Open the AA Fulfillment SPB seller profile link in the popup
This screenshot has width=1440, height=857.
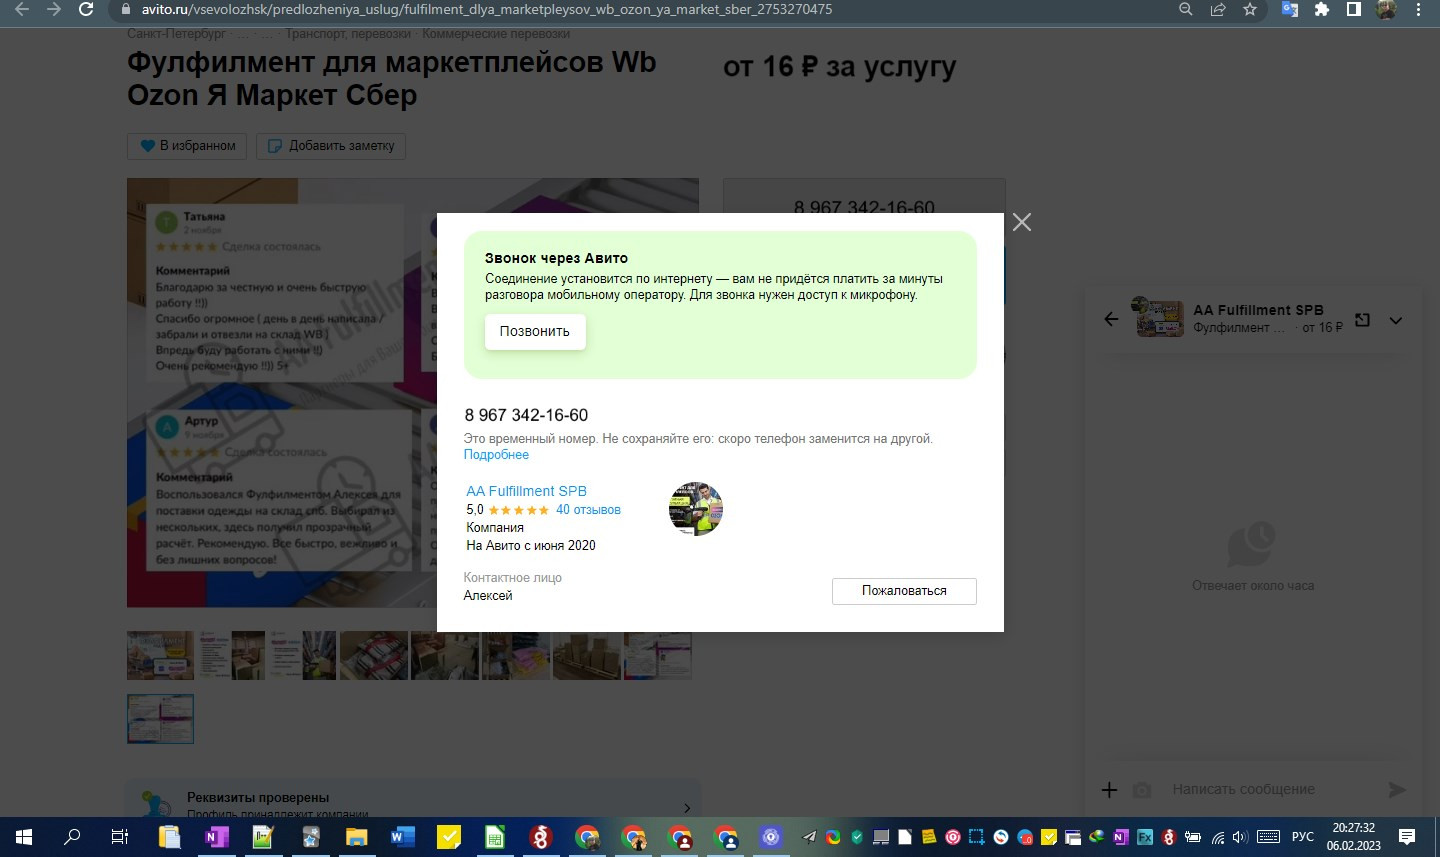(x=526, y=491)
